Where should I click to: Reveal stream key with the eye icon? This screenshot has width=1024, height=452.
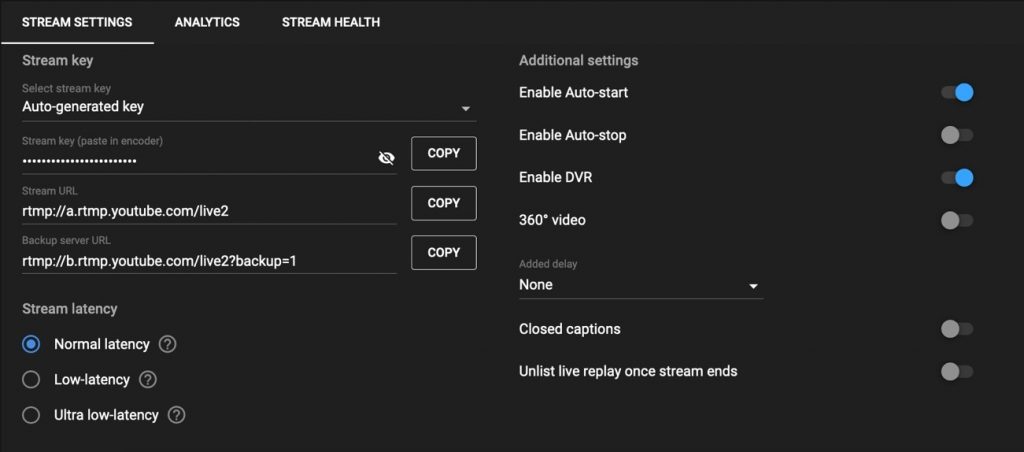(387, 158)
